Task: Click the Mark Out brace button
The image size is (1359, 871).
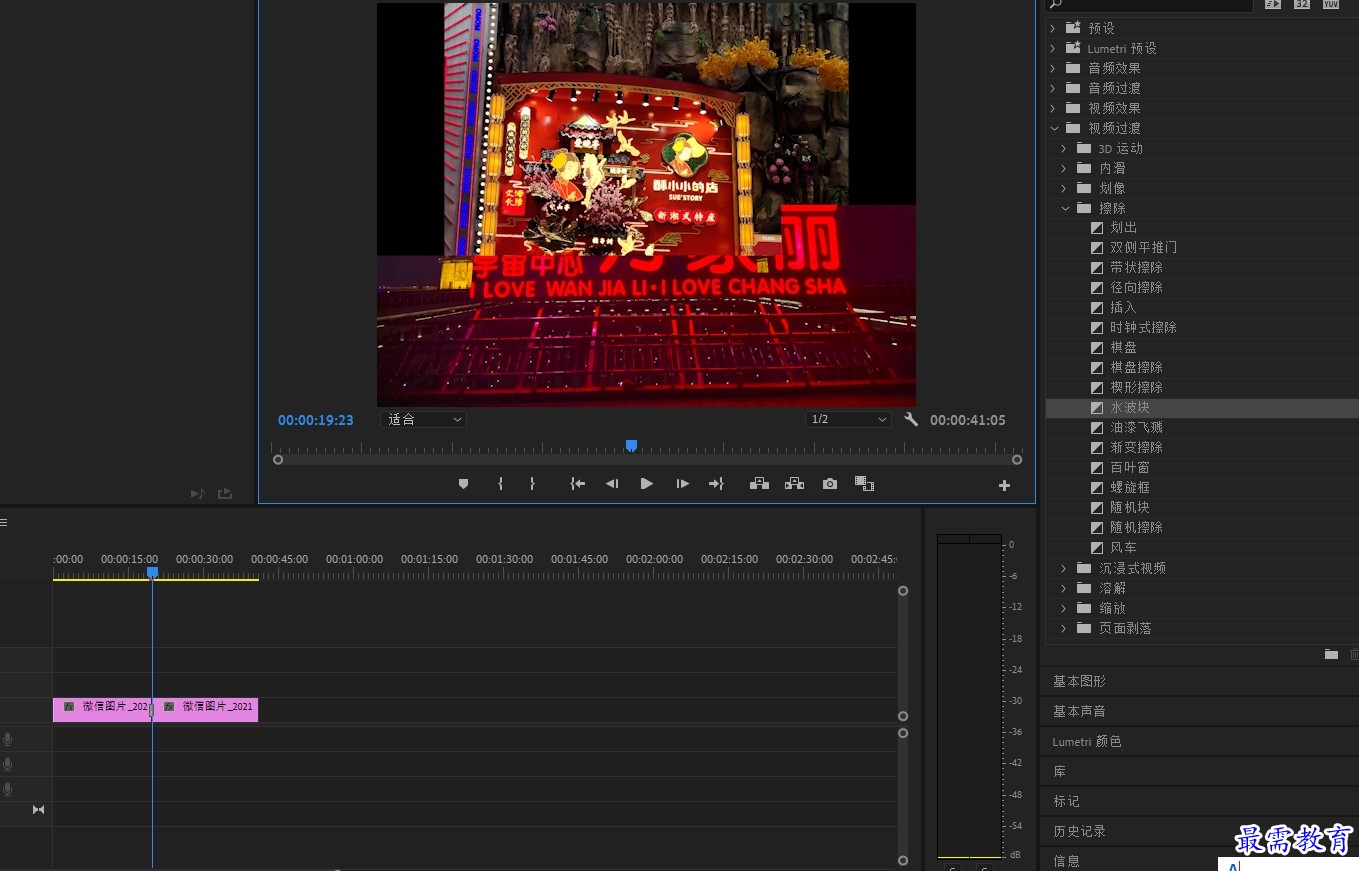Action: point(532,484)
